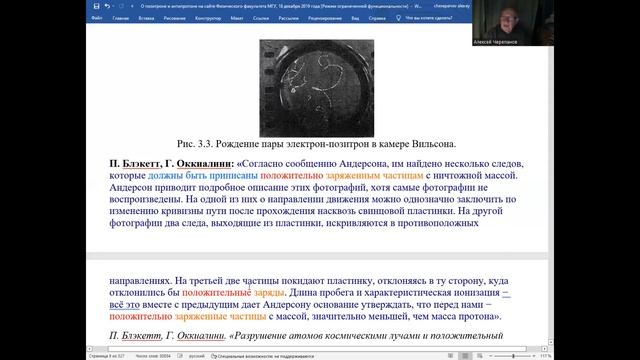Click the zoom out minus button
Image resolution: width=640 pixels, height=360 pixels.
491,356
